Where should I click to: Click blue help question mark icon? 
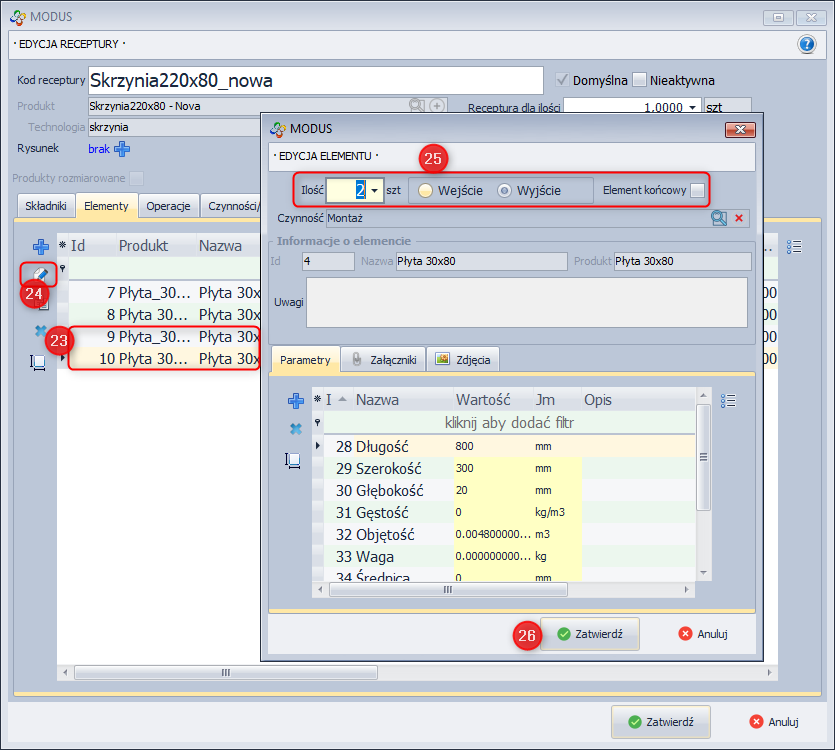tap(807, 44)
